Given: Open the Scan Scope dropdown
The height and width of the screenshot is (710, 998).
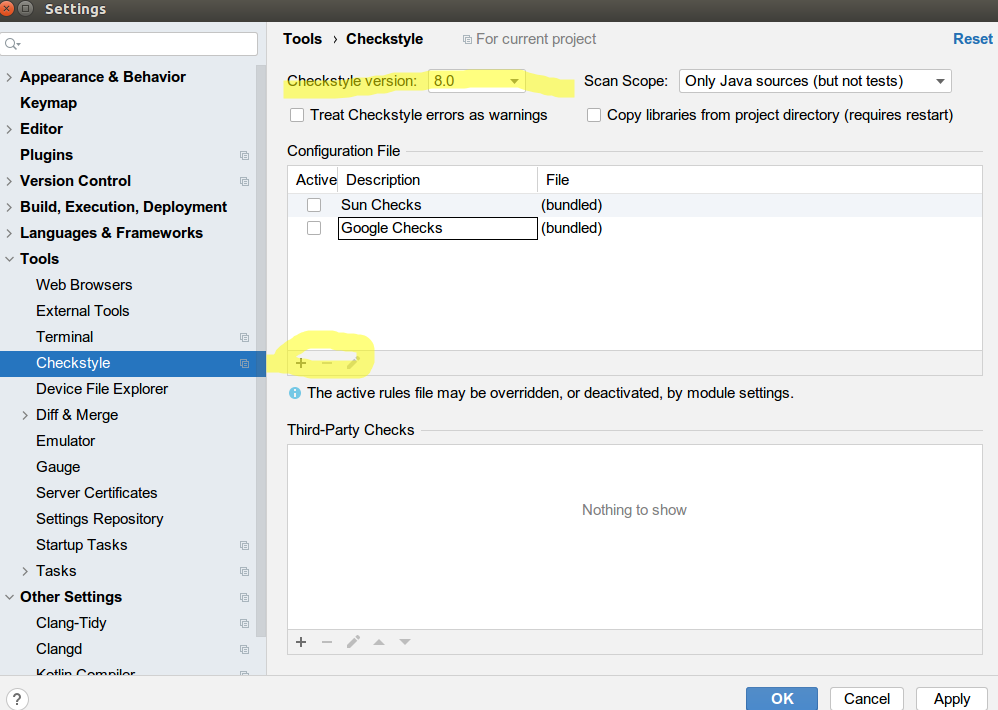Looking at the screenshot, I should point(939,80).
